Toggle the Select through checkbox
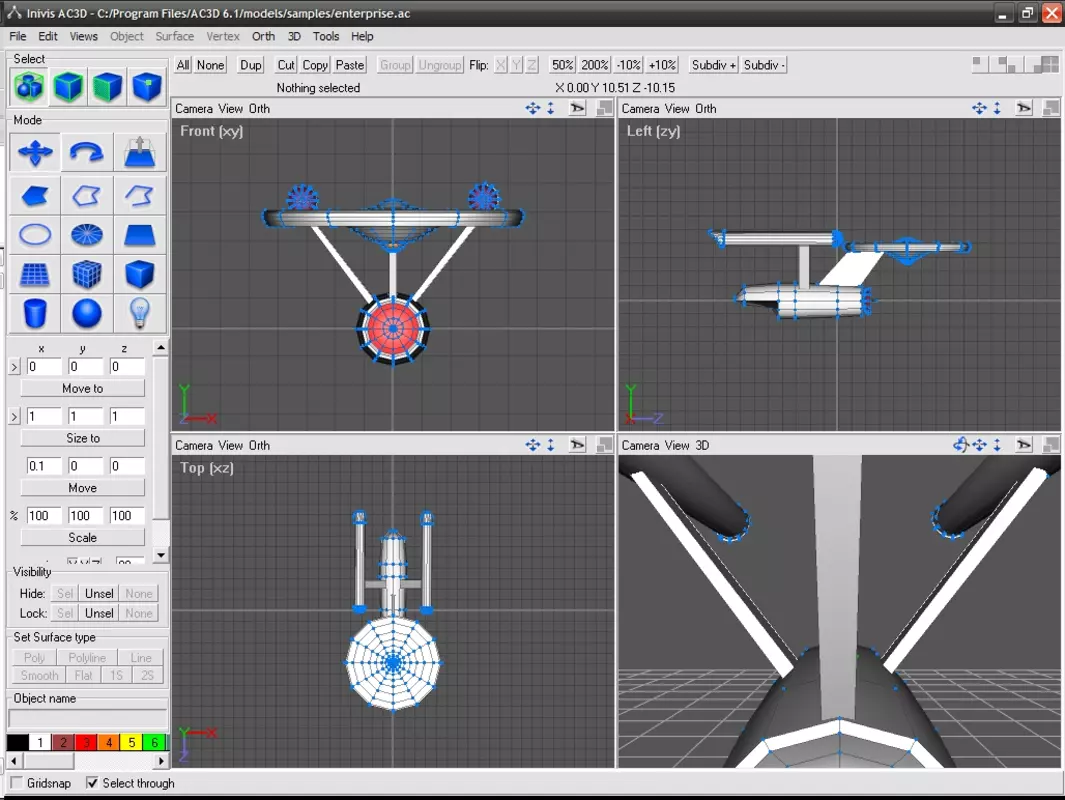Screen dimensions: 1065x800 (92, 783)
